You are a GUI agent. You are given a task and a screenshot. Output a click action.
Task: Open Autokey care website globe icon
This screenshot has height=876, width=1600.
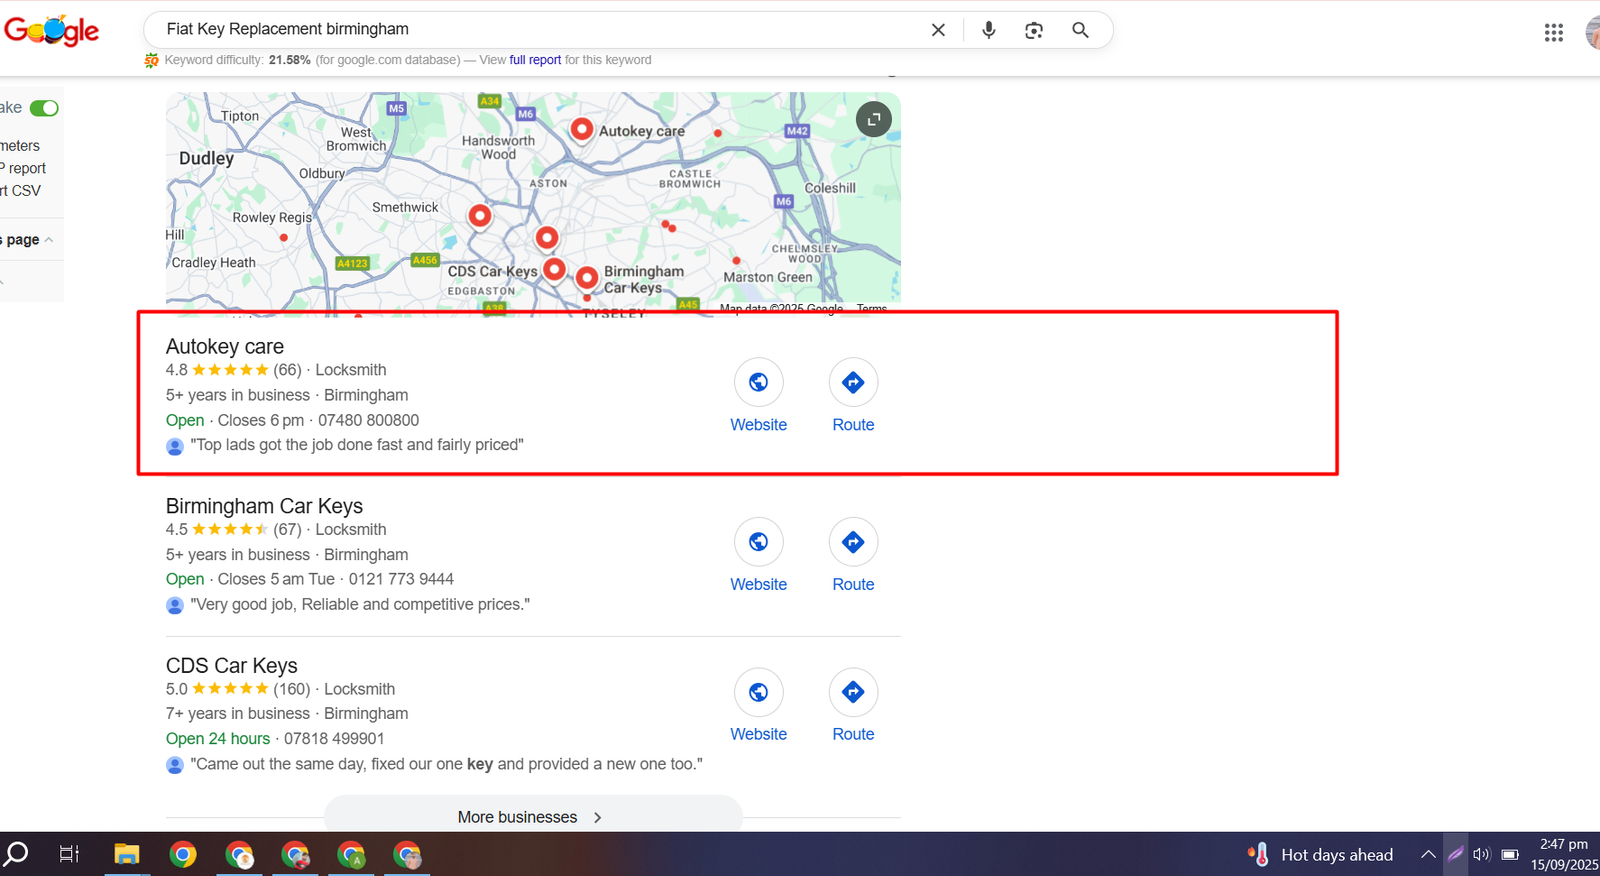click(x=758, y=382)
